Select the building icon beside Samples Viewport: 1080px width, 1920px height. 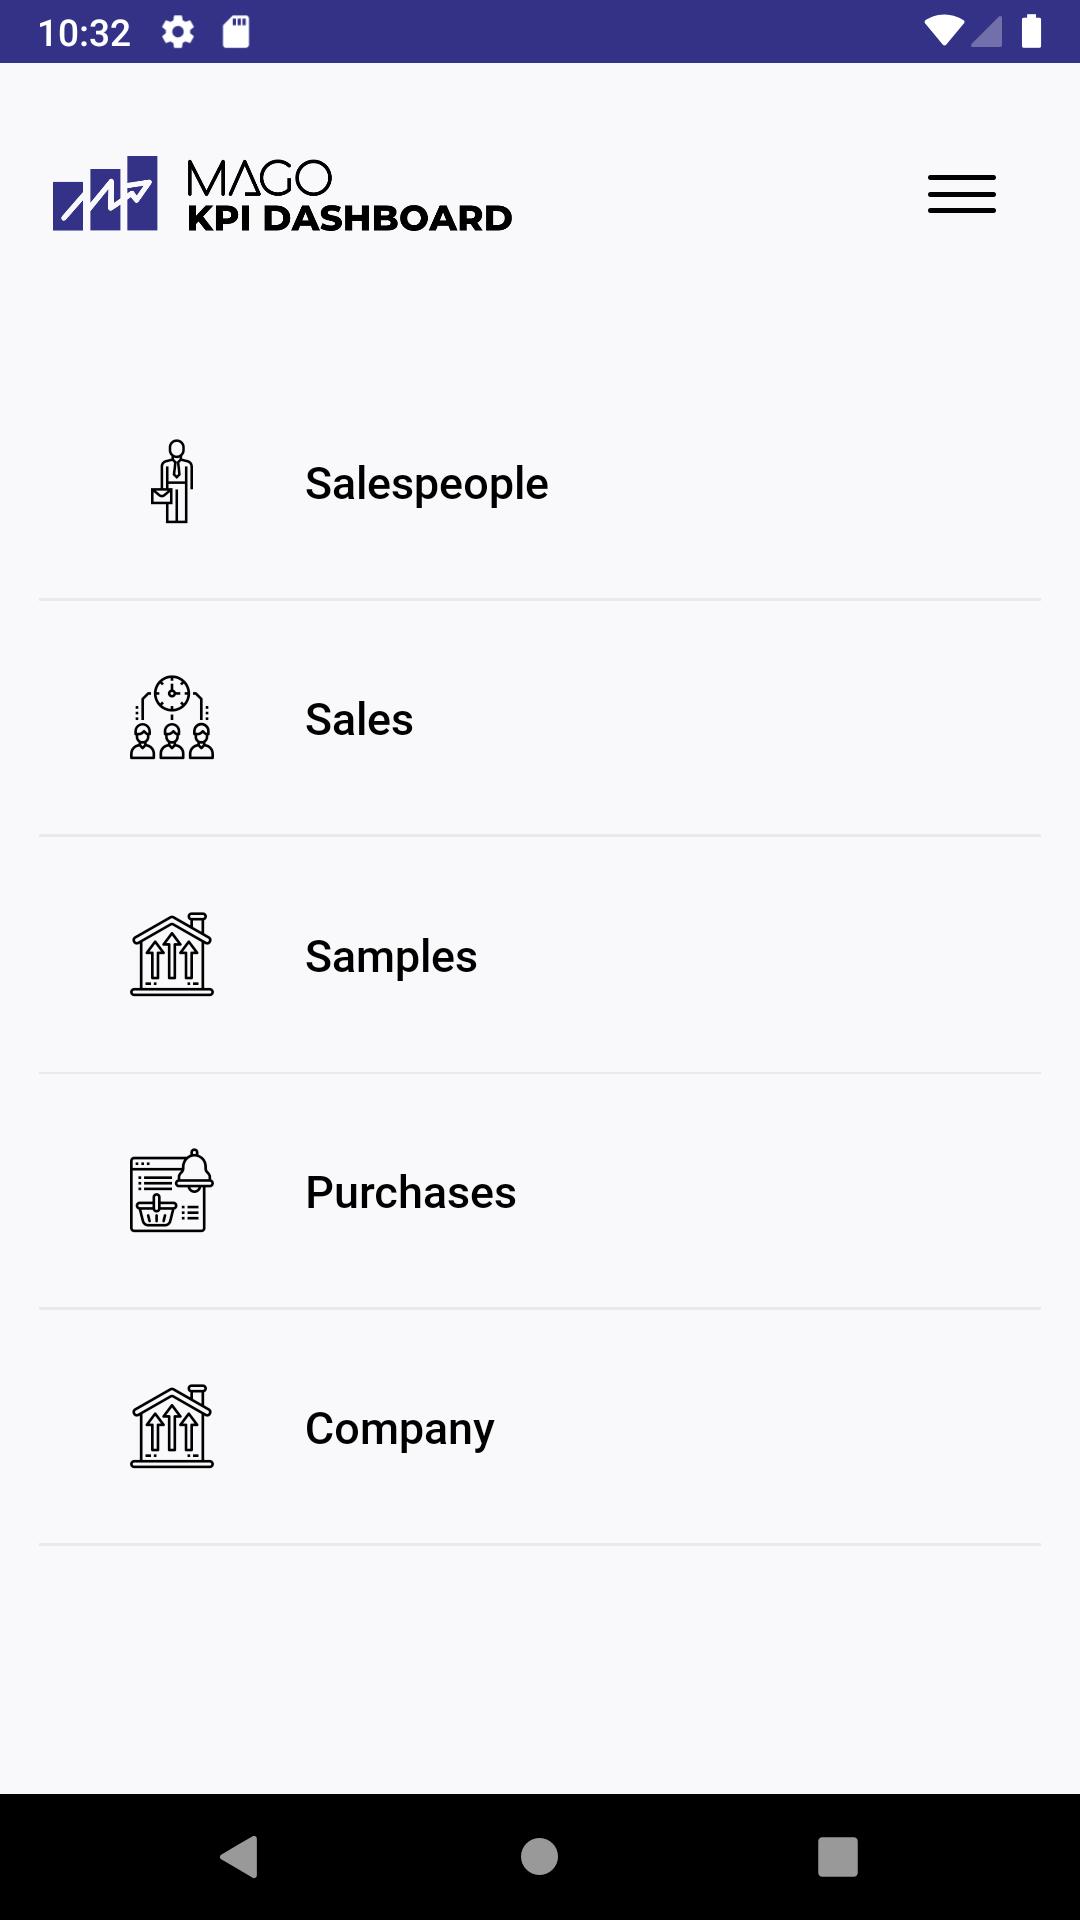172,954
